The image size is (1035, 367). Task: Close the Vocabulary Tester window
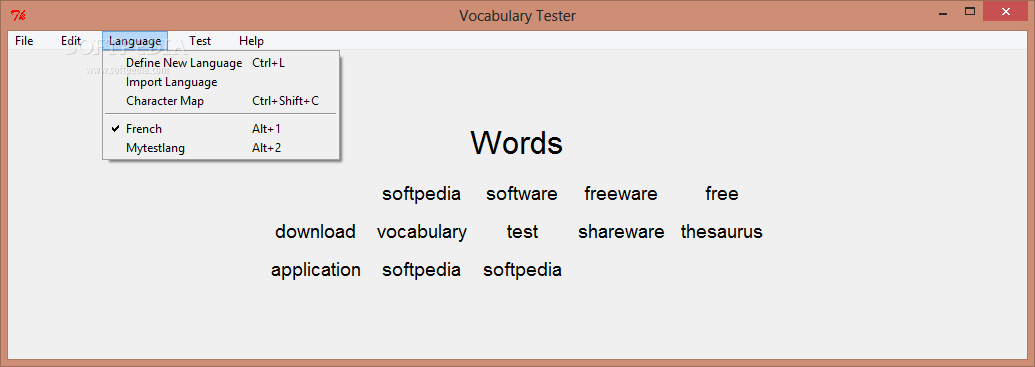click(1006, 11)
